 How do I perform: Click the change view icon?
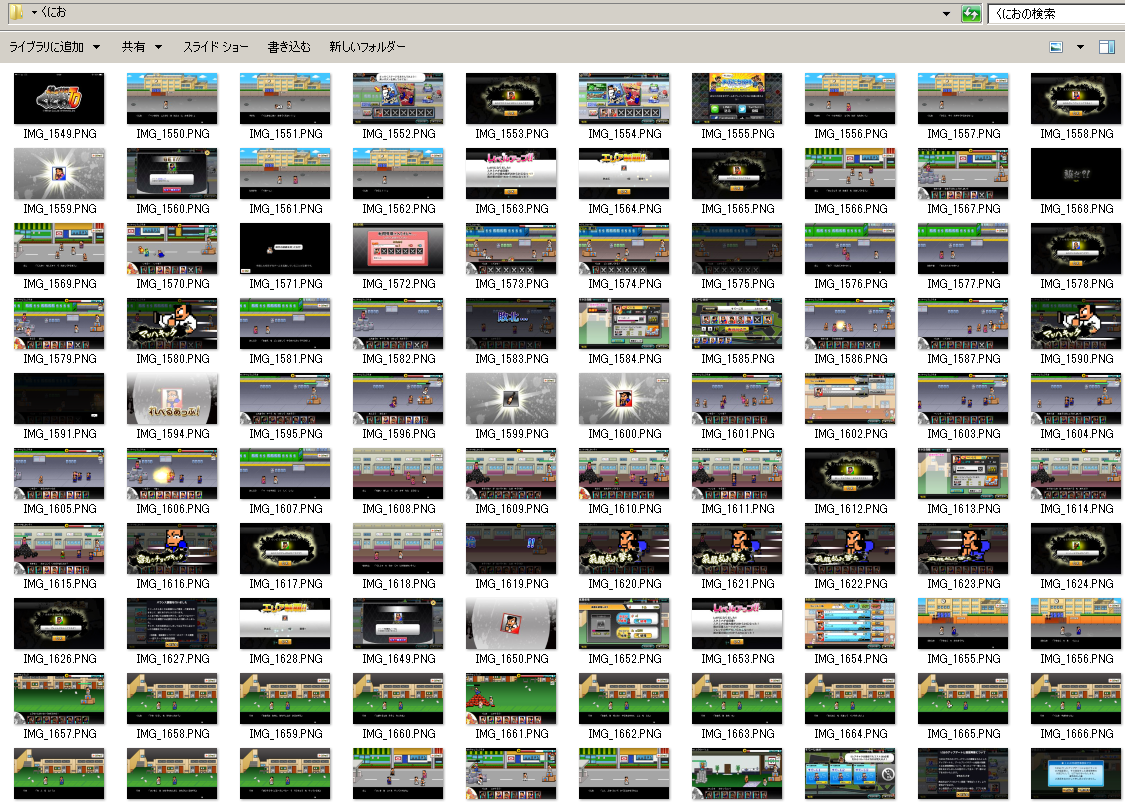pyautogui.click(x=1056, y=47)
